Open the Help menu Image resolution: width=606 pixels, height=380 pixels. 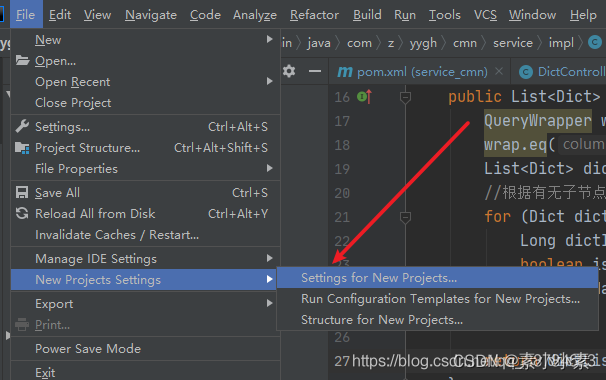(x=583, y=15)
